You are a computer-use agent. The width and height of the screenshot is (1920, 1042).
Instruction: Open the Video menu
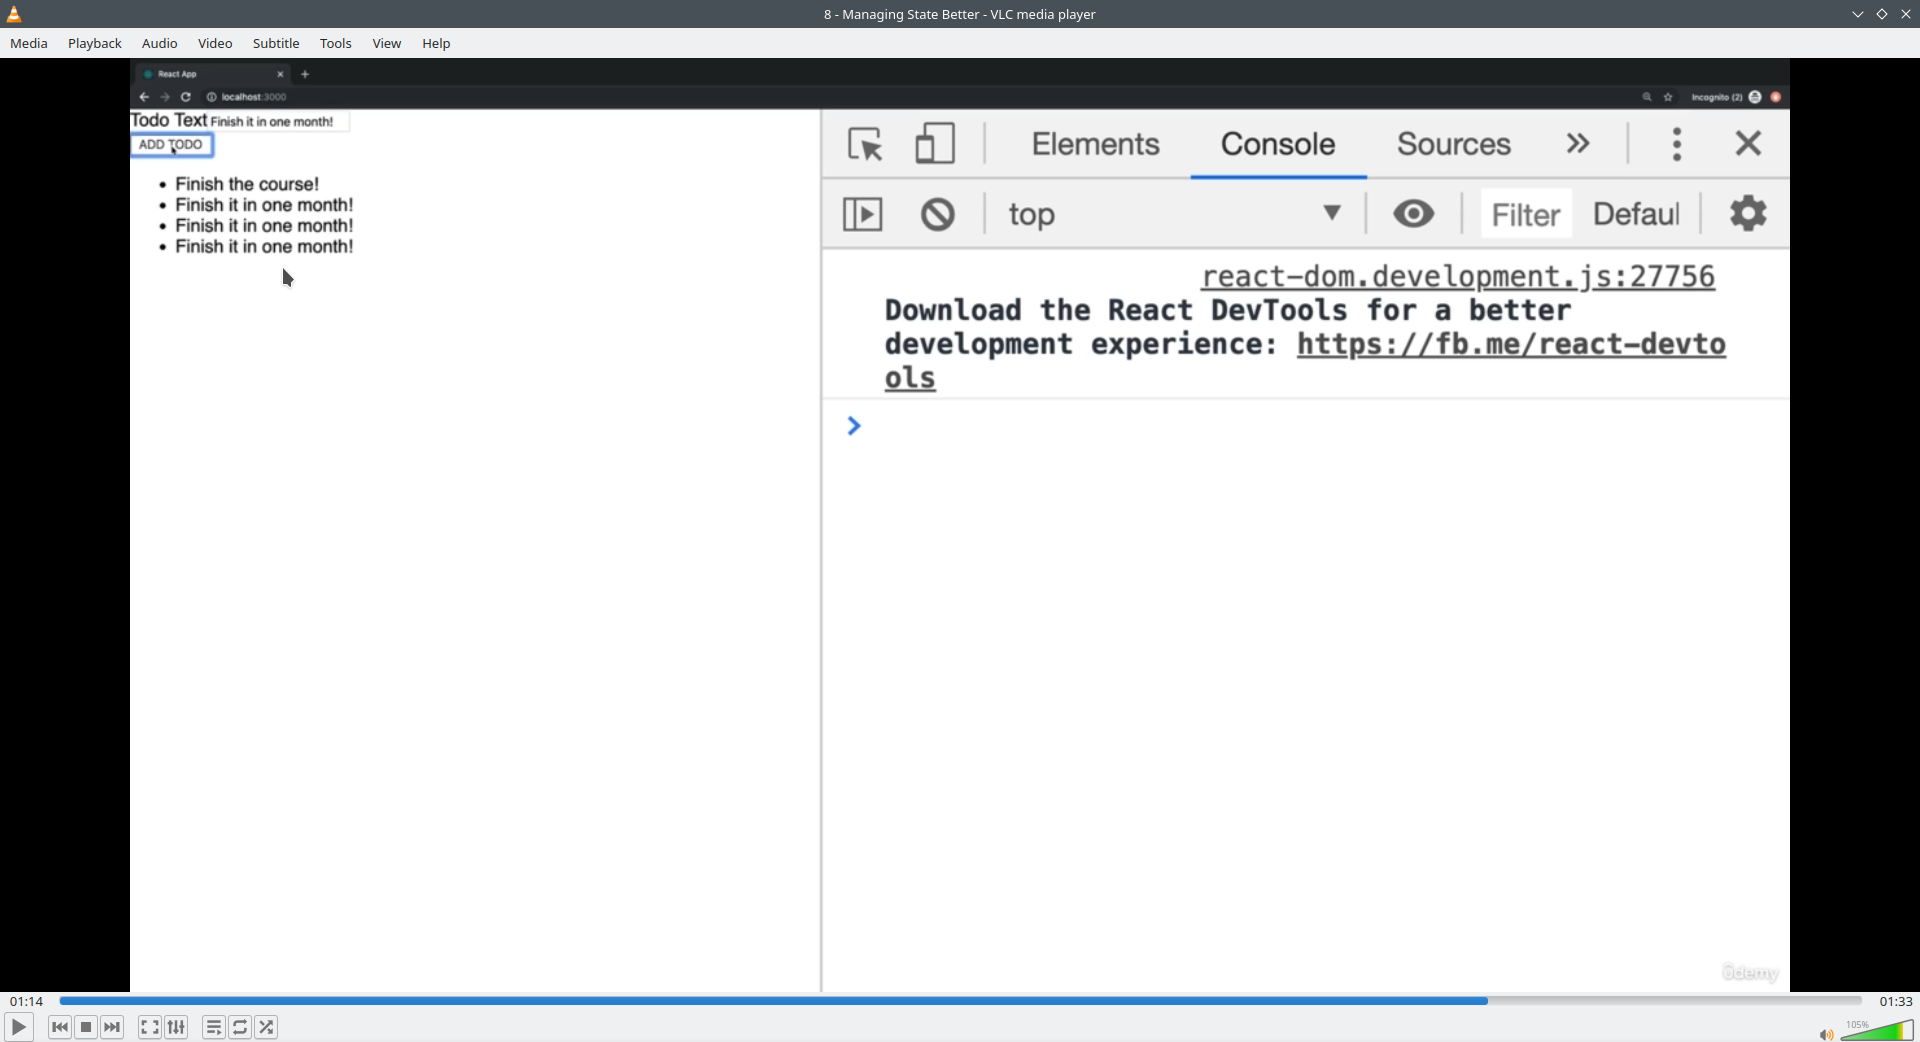tap(215, 43)
